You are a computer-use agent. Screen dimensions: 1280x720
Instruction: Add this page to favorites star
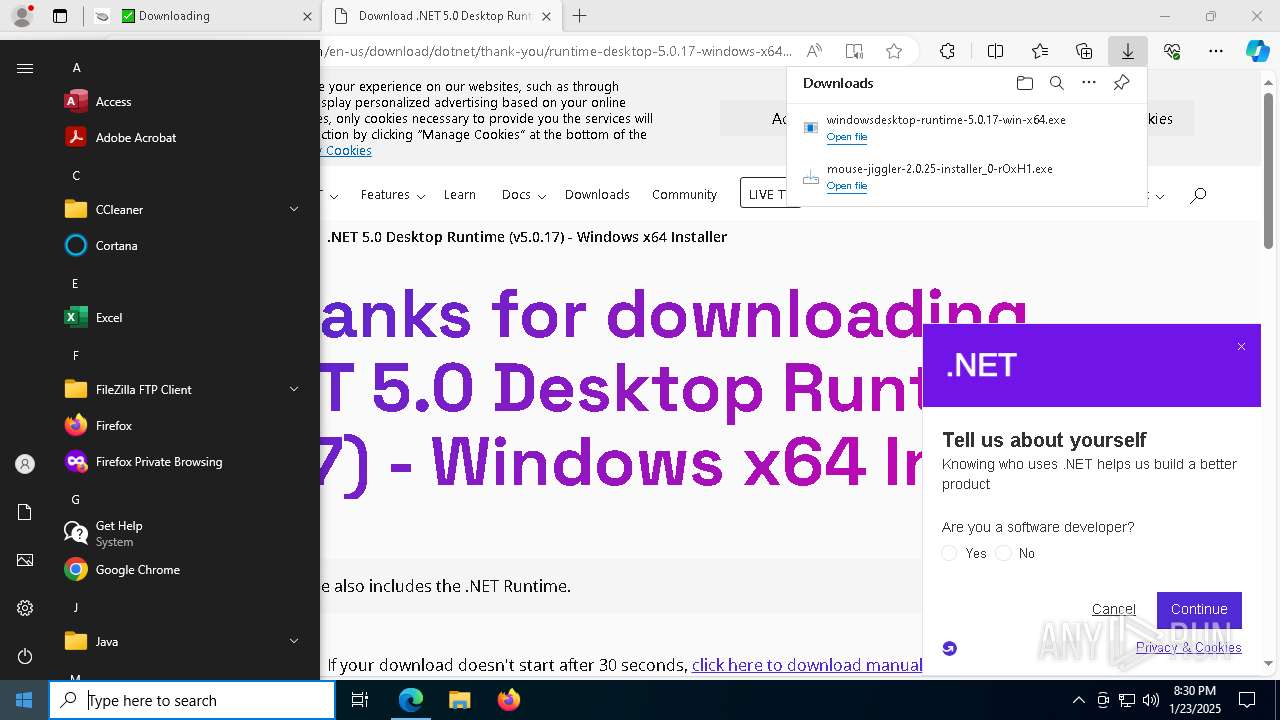(x=894, y=51)
